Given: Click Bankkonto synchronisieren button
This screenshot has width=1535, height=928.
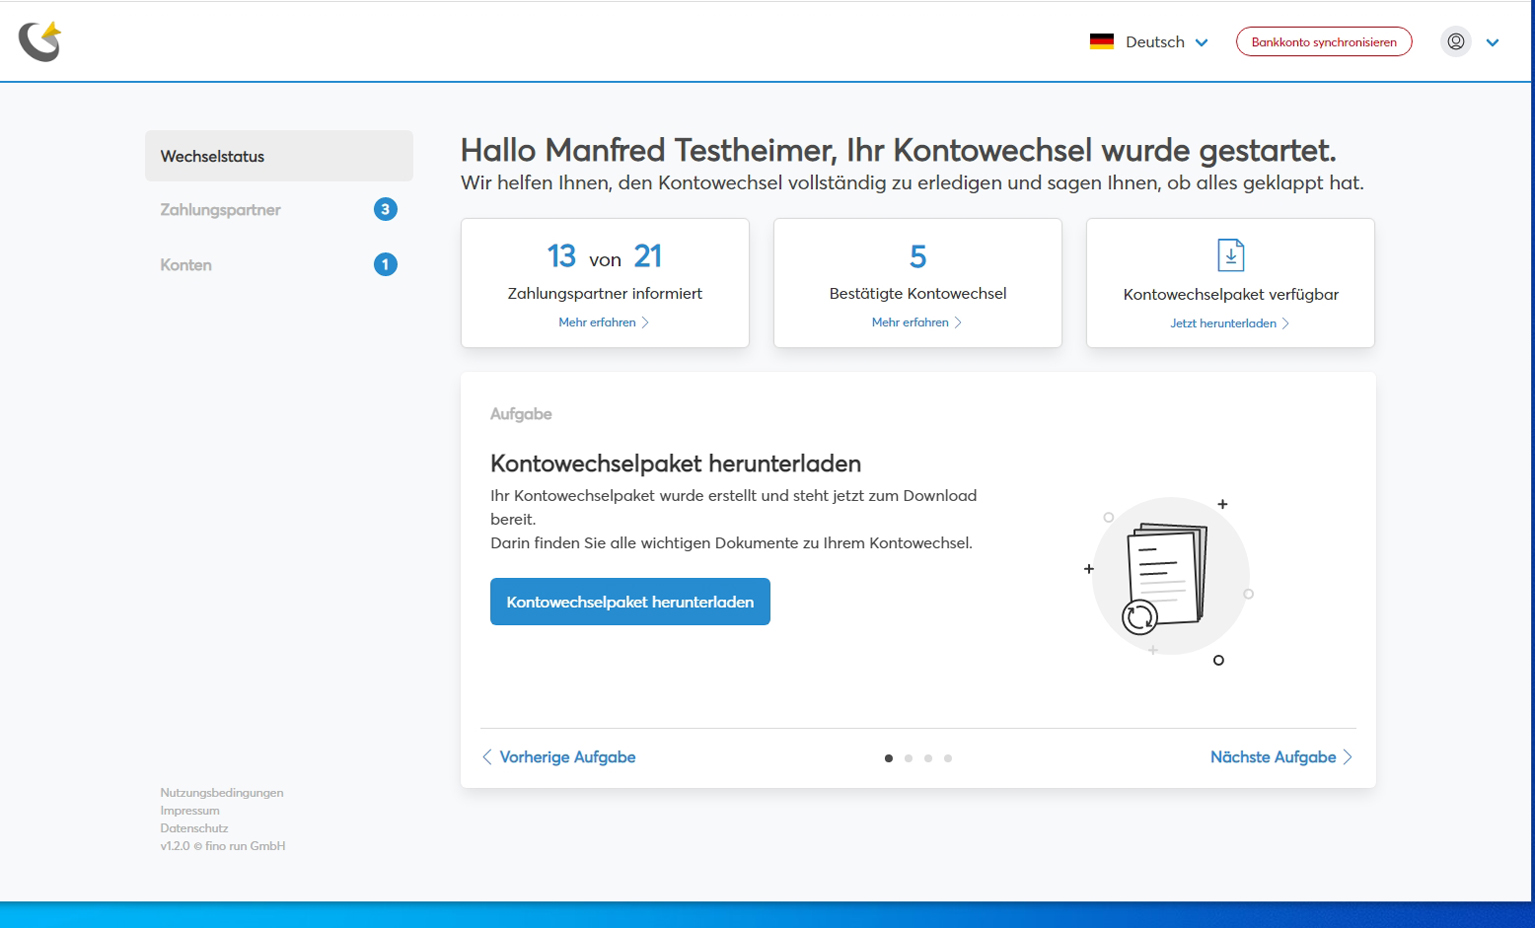Looking at the screenshot, I should [x=1323, y=42].
